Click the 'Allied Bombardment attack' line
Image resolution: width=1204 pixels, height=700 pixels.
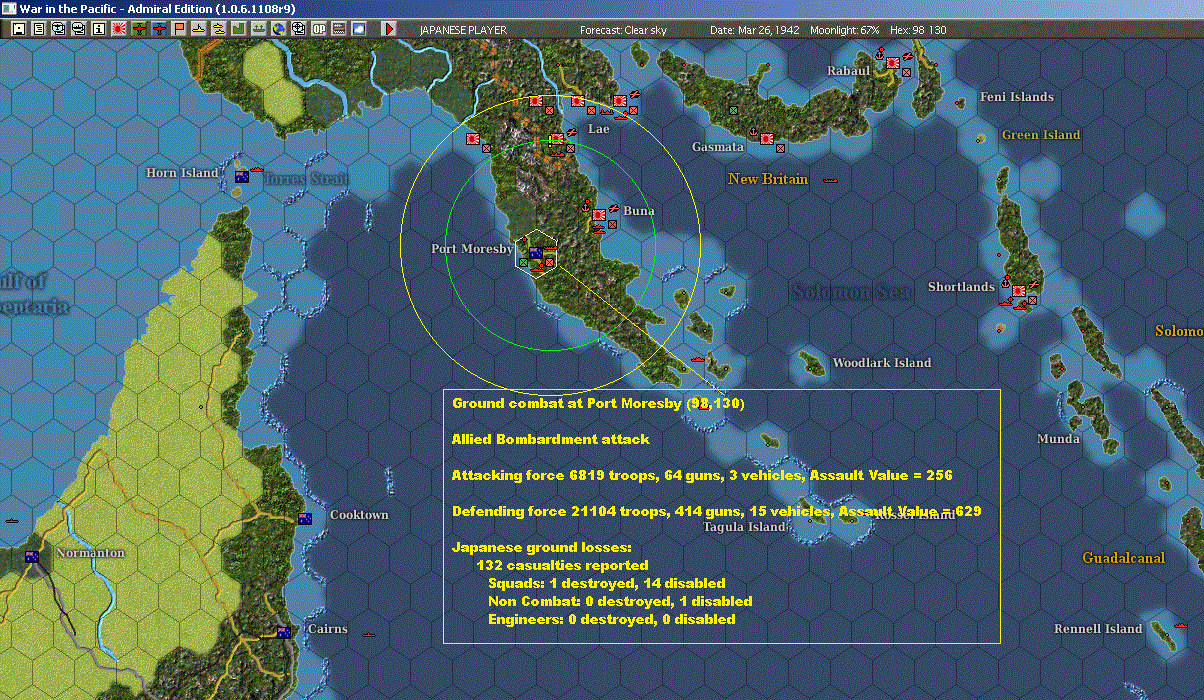[551, 439]
